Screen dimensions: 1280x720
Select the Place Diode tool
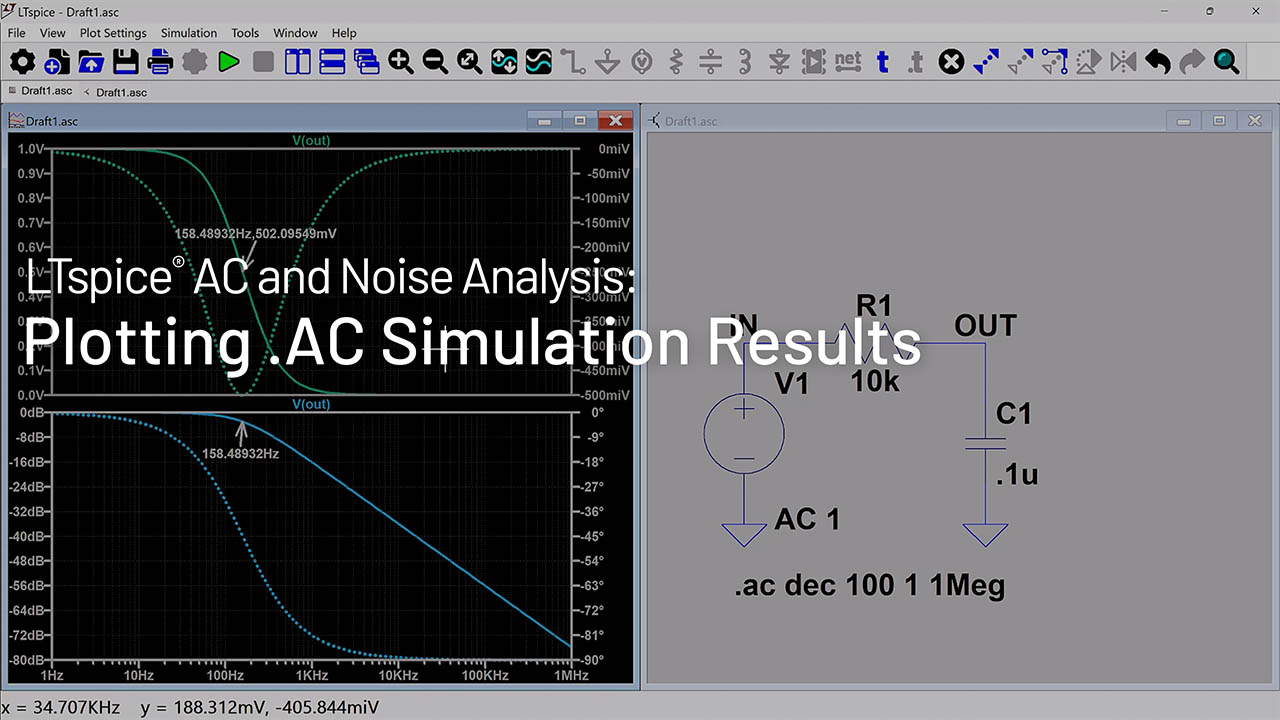779,62
